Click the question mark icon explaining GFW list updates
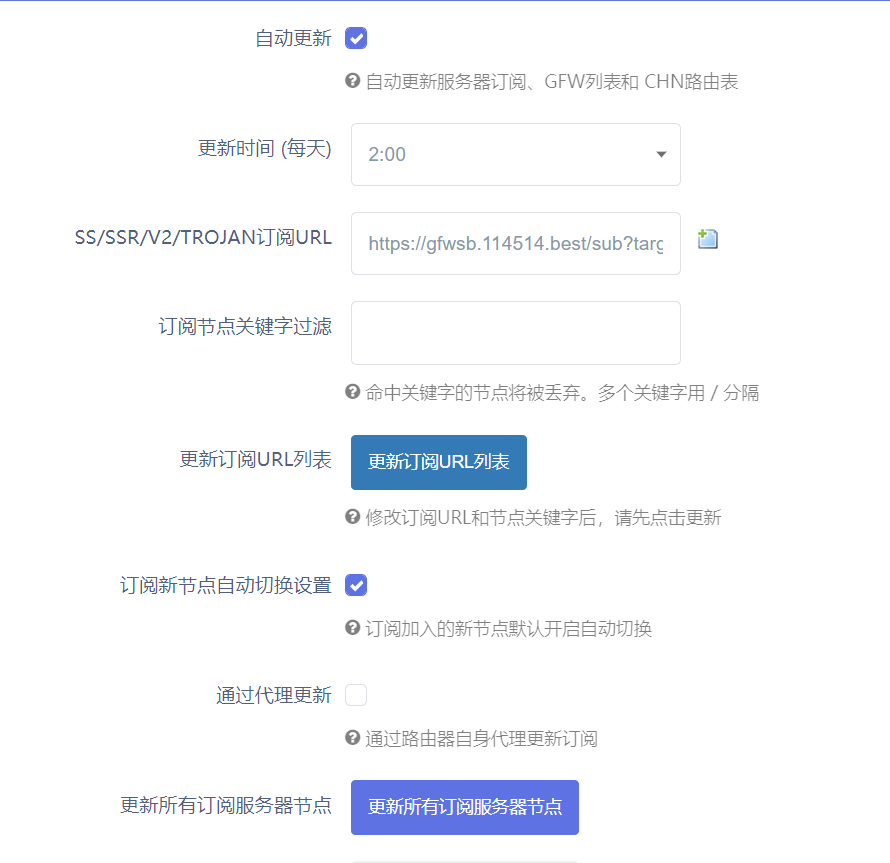 pyautogui.click(x=351, y=82)
